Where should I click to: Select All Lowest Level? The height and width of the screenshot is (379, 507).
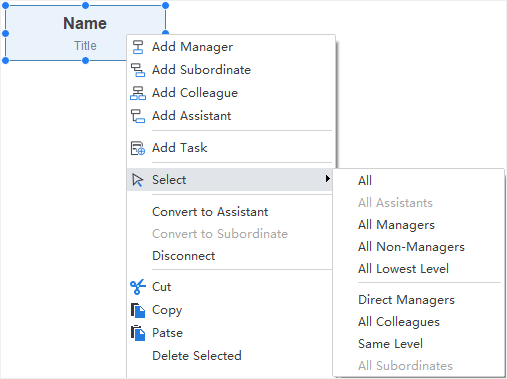403,269
